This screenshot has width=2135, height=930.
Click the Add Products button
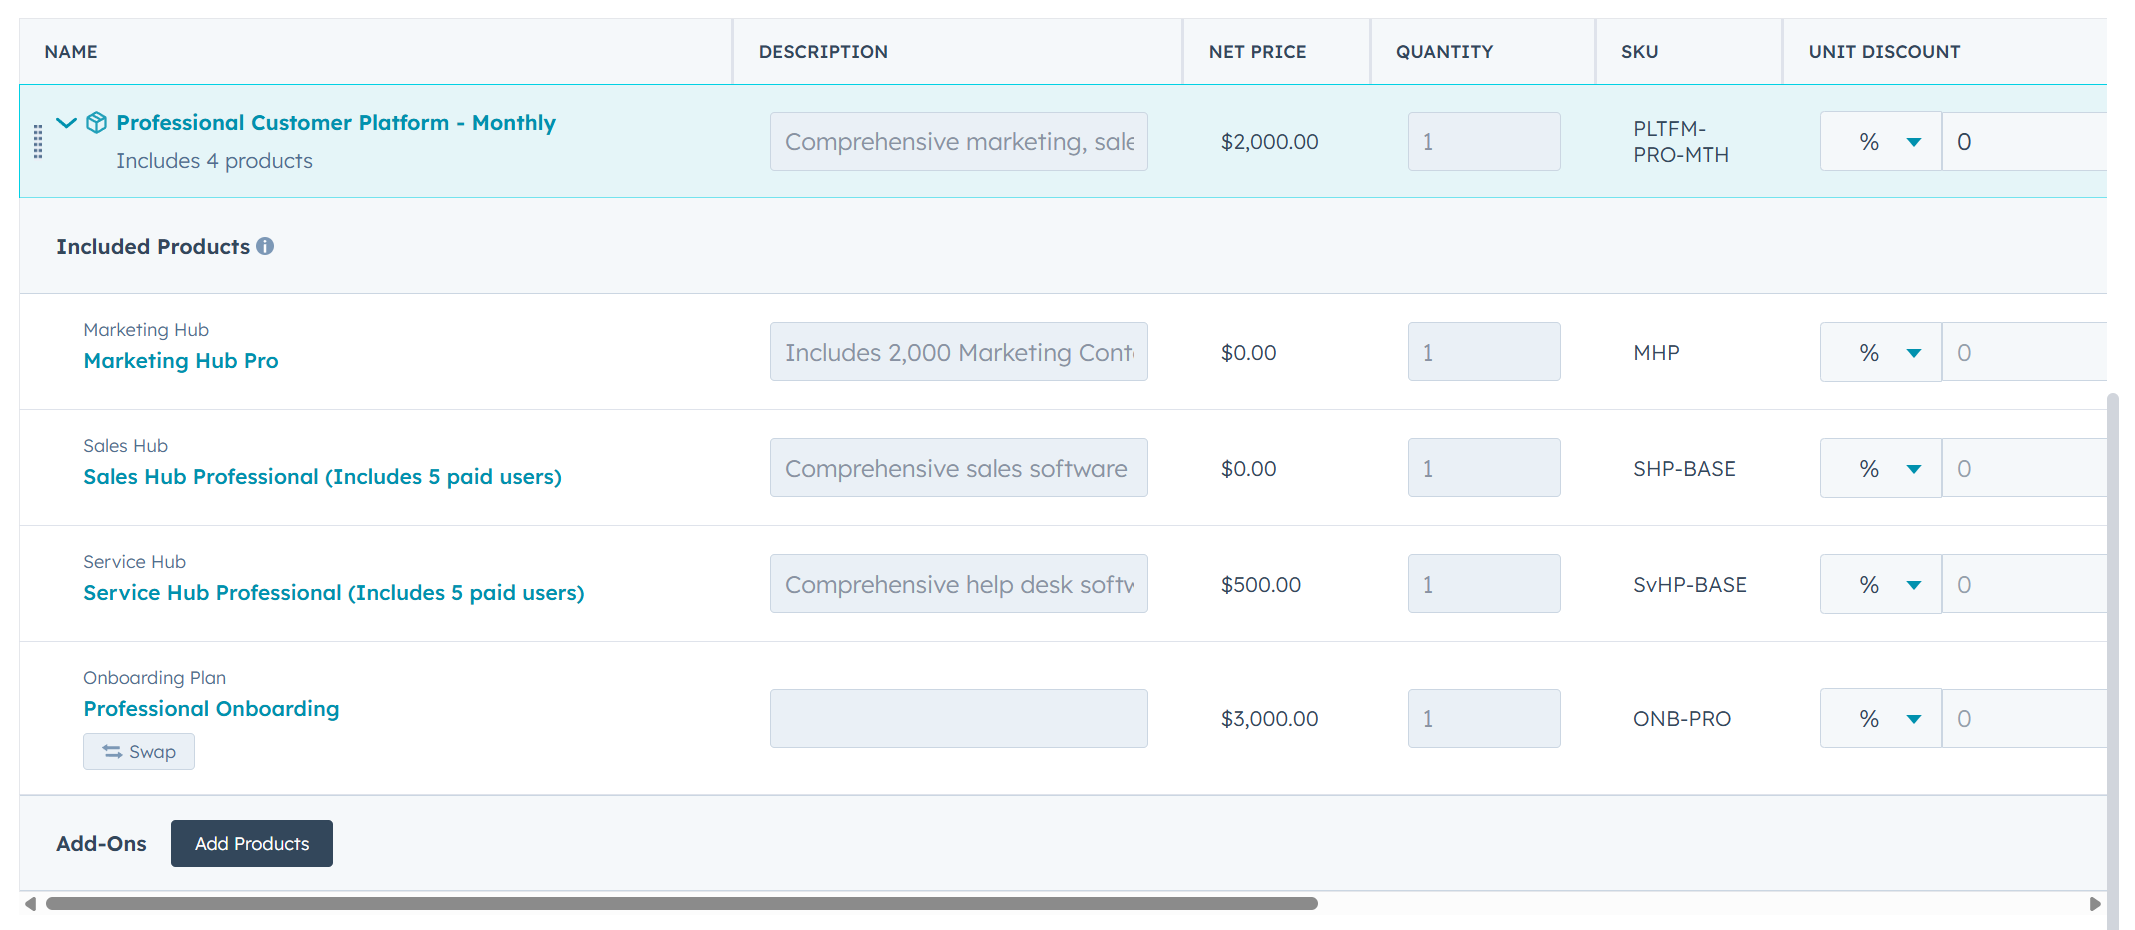click(252, 844)
